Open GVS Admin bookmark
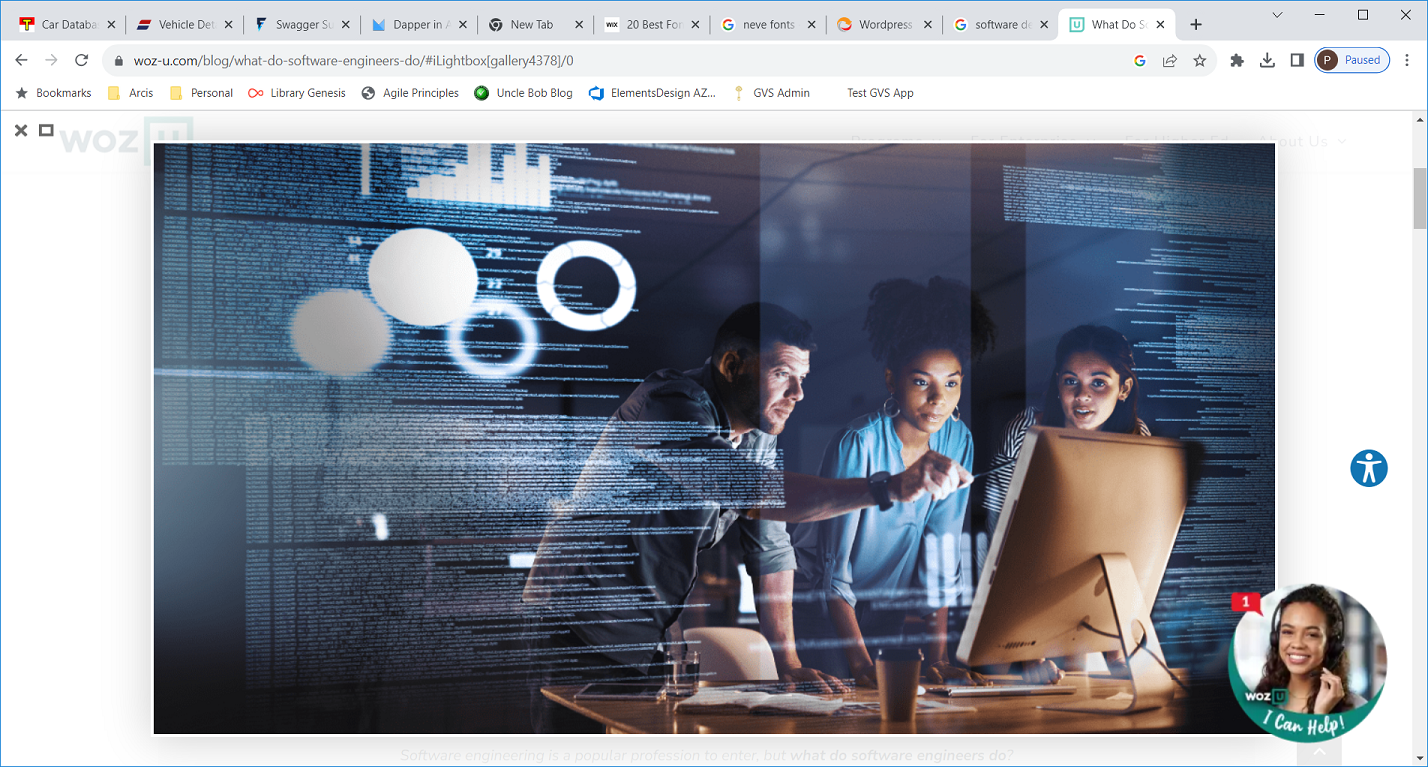This screenshot has width=1428, height=767. click(x=771, y=93)
